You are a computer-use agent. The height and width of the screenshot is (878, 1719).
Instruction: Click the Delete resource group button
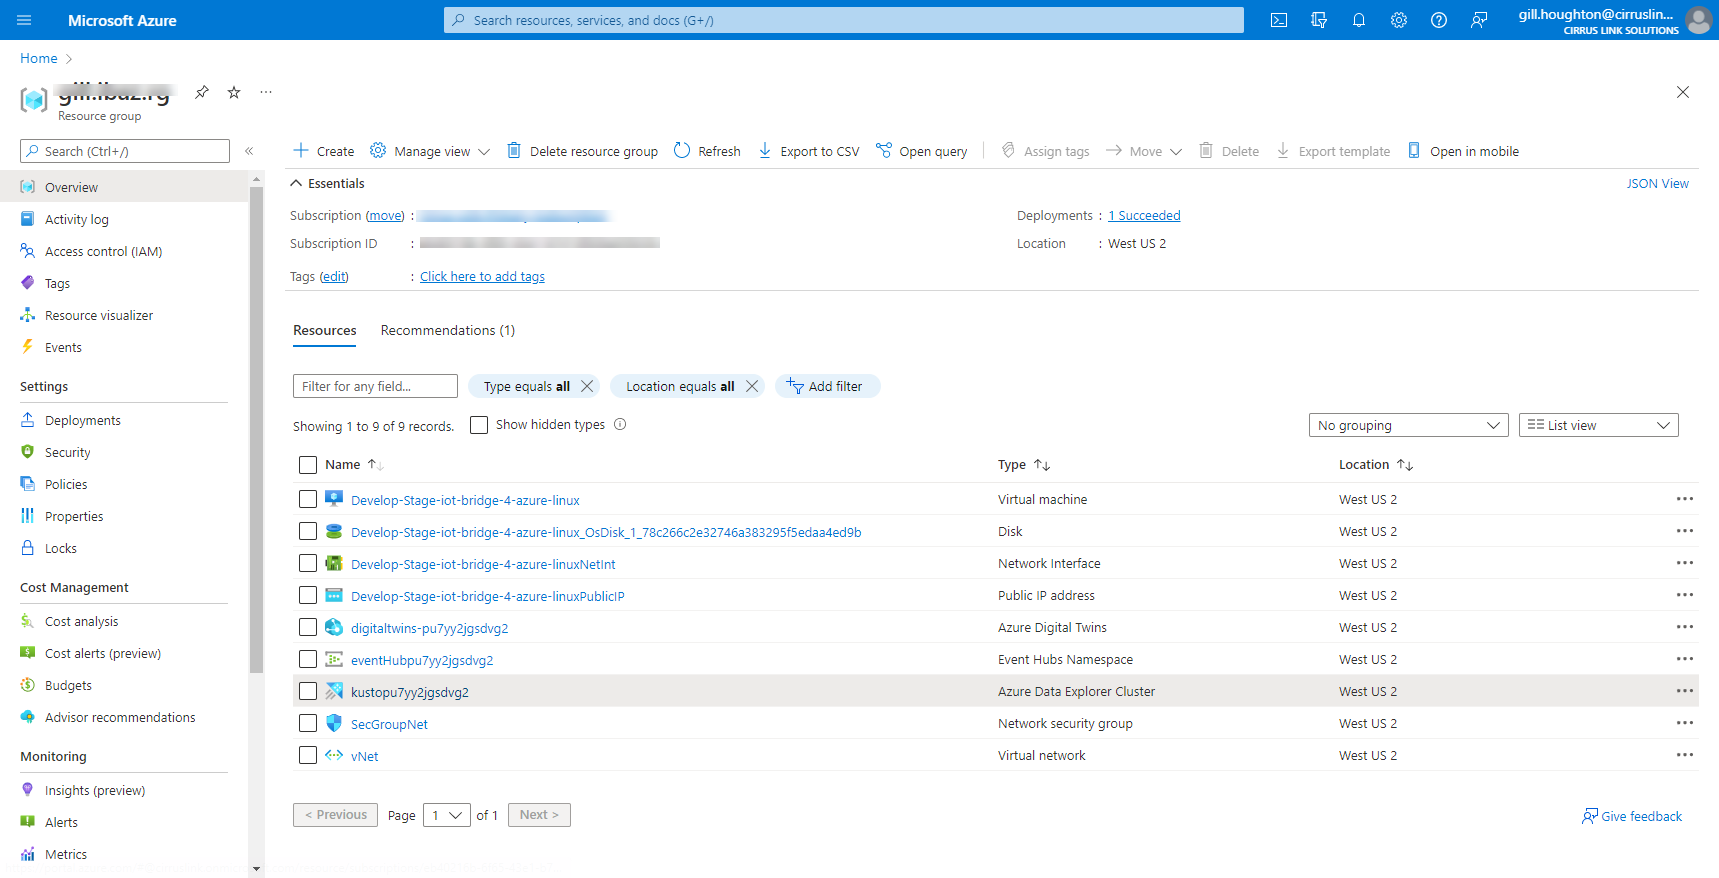coord(582,151)
